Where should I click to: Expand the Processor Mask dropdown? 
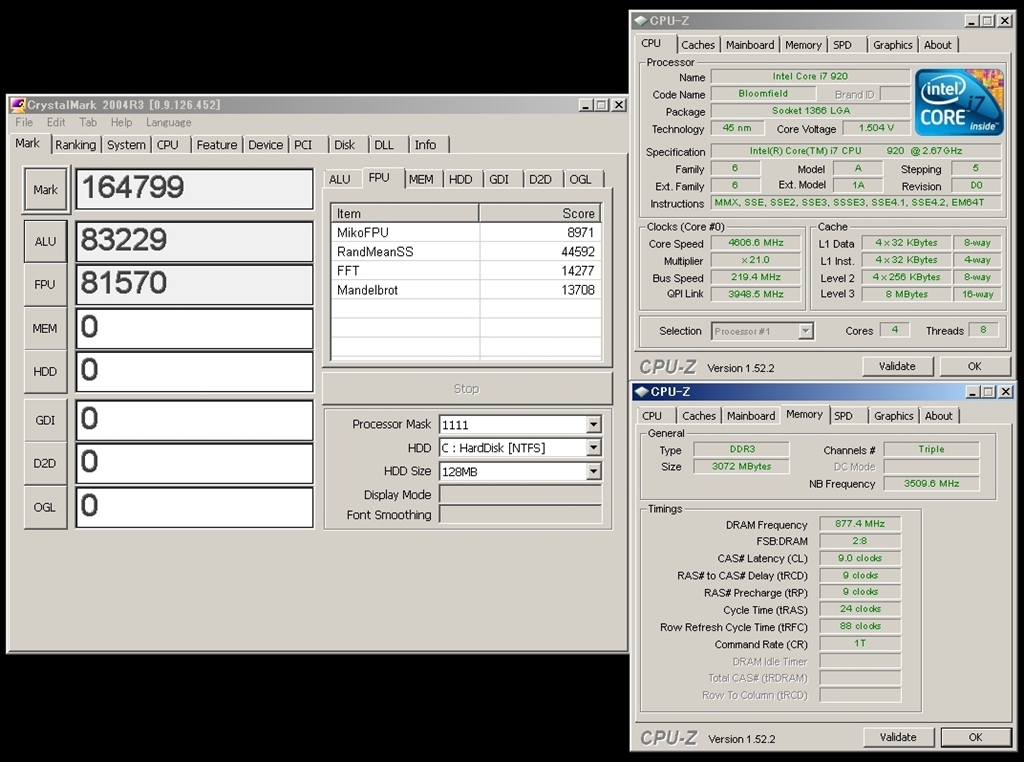(x=593, y=424)
